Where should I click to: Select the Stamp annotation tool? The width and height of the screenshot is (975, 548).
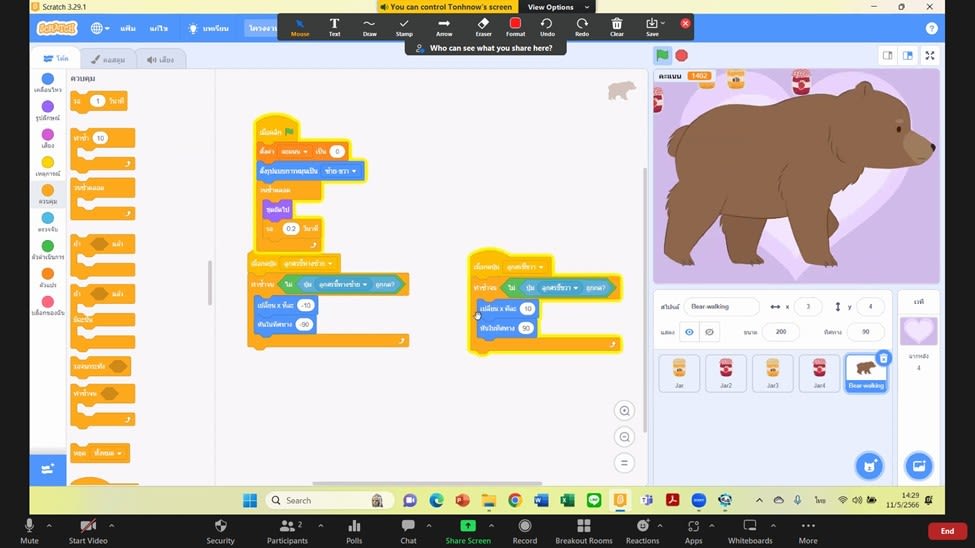click(404, 27)
